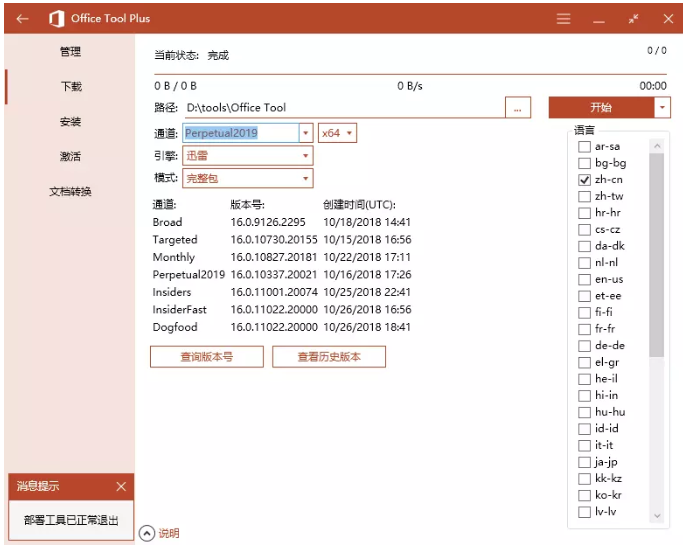
Task: Check the hi-in language box
Action: [x=584, y=396]
